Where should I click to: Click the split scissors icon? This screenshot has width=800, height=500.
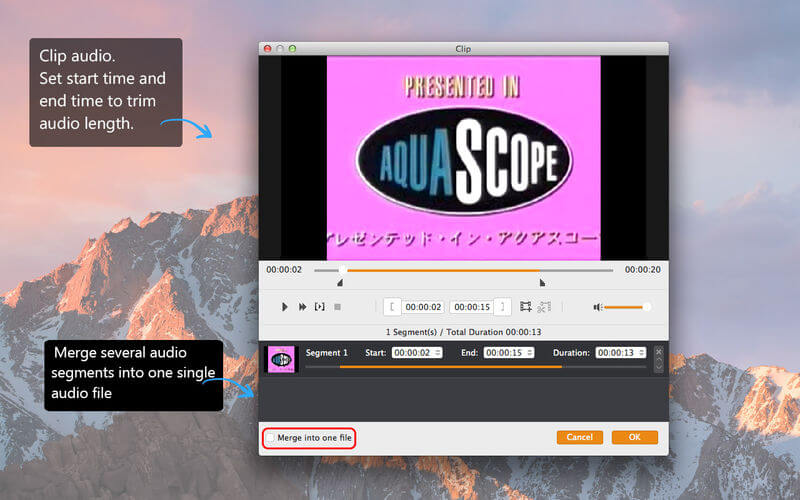point(544,307)
